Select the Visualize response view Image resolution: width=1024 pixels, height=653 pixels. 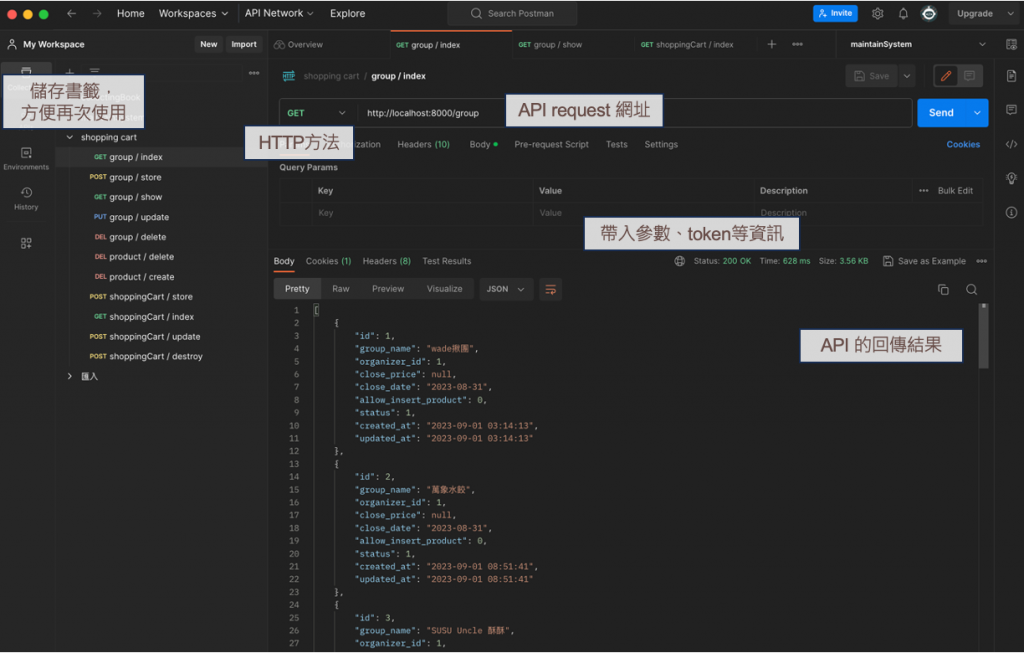click(x=444, y=289)
